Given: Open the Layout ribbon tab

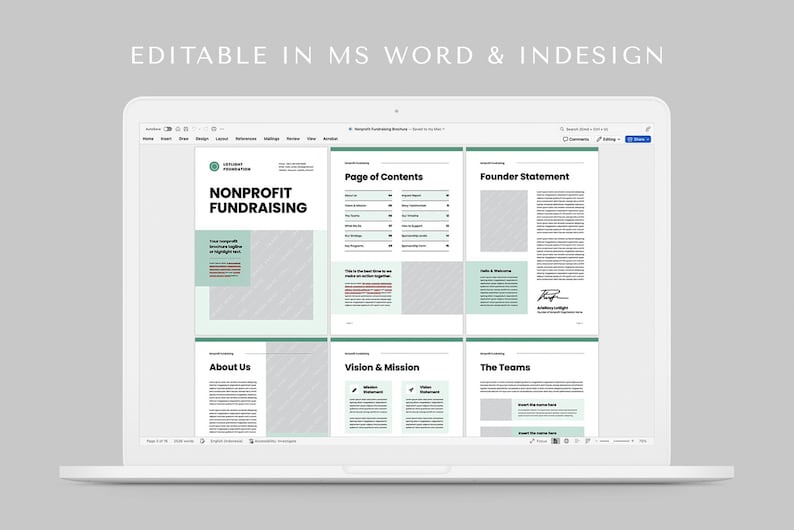Looking at the screenshot, I should 222,139.
